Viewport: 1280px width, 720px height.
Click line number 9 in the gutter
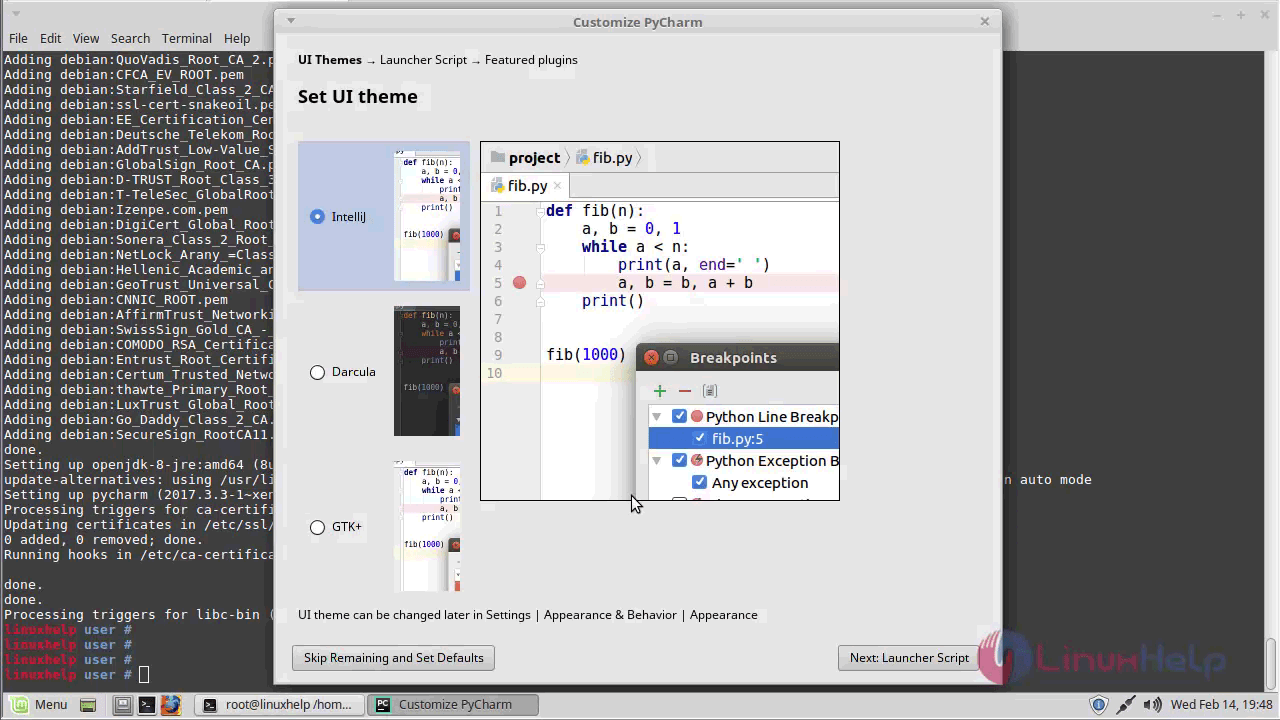[497, 355]
